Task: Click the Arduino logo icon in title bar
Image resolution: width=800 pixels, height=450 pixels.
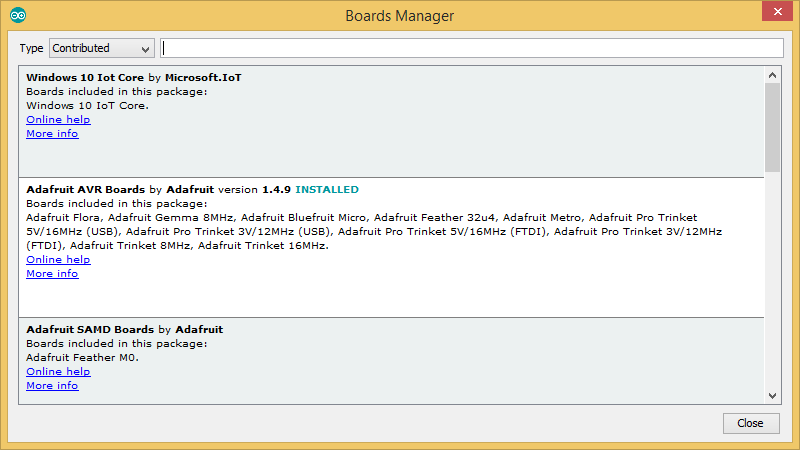Action: point(18,15)
